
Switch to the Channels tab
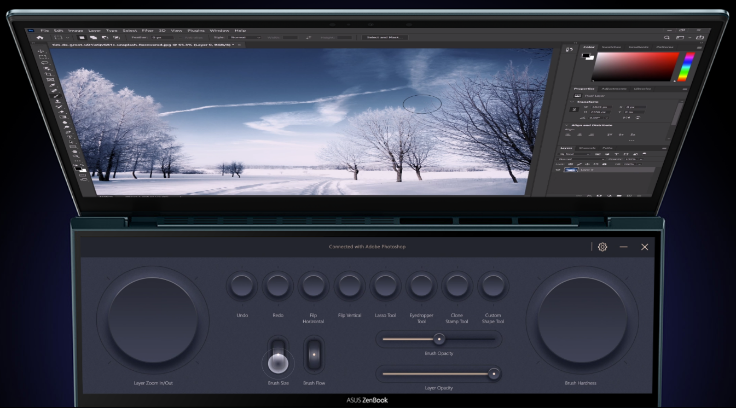coord(587,148)
